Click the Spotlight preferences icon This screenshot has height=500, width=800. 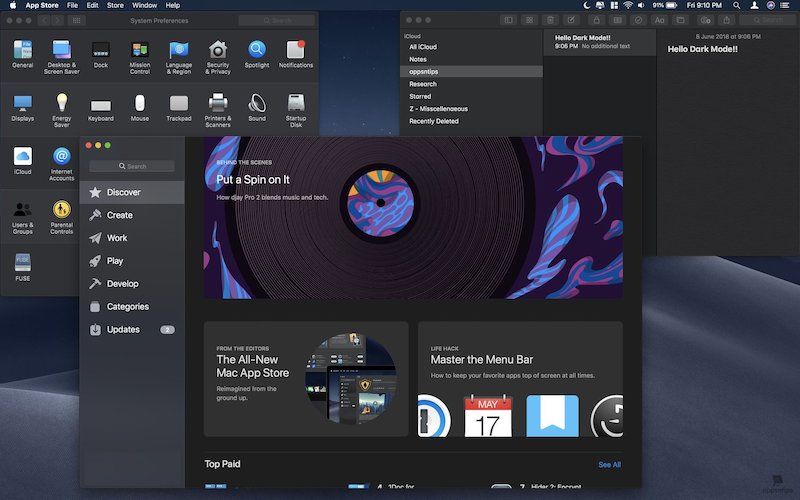click(257, 52)
